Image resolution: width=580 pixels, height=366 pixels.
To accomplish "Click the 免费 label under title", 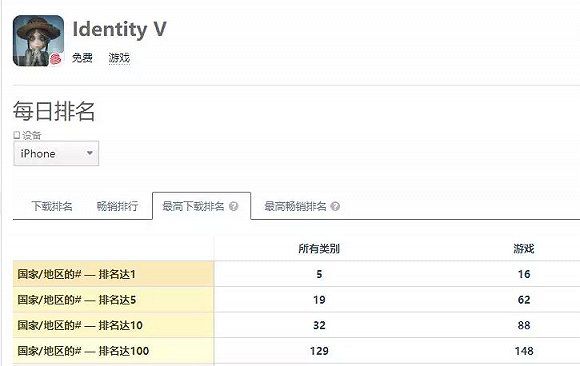I will [x=82, y=58].
